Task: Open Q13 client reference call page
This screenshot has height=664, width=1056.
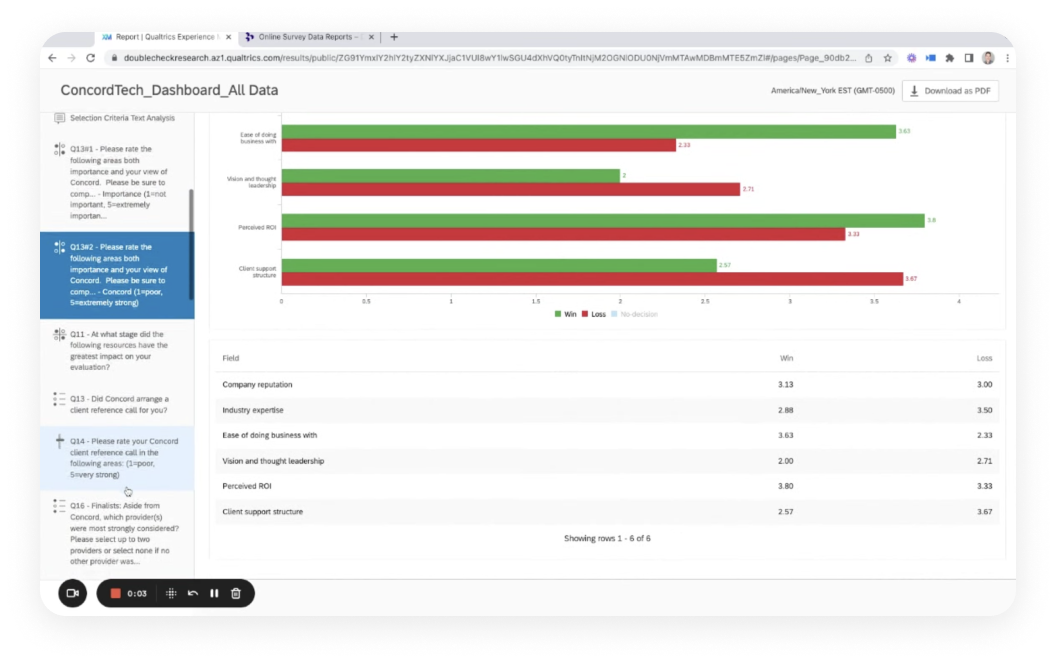Action: click(x=119, y=405)
